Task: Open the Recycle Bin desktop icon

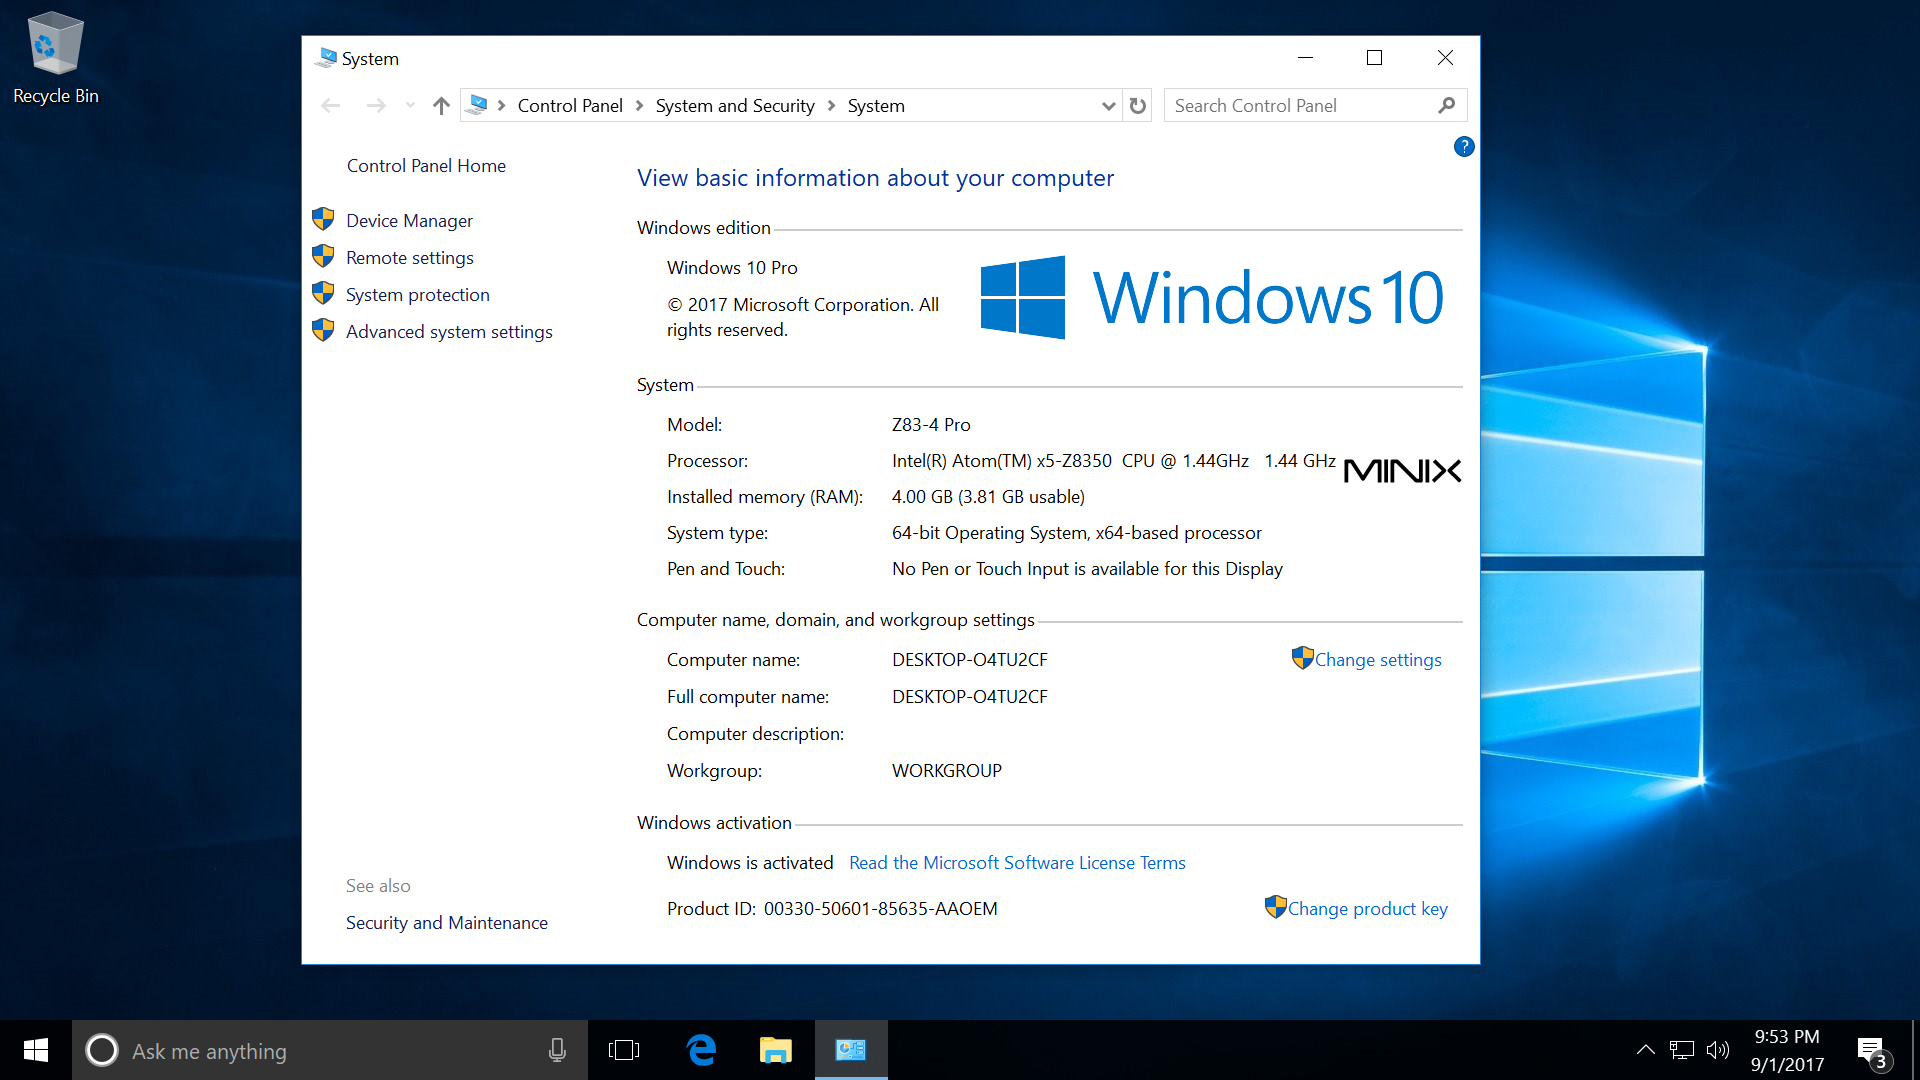Action: point(55,58)
